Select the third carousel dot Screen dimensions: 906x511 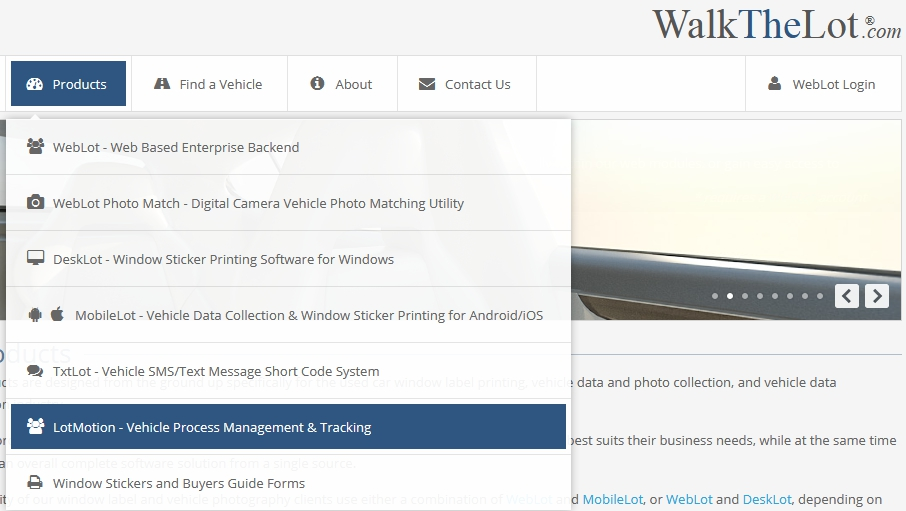(745, 296)
